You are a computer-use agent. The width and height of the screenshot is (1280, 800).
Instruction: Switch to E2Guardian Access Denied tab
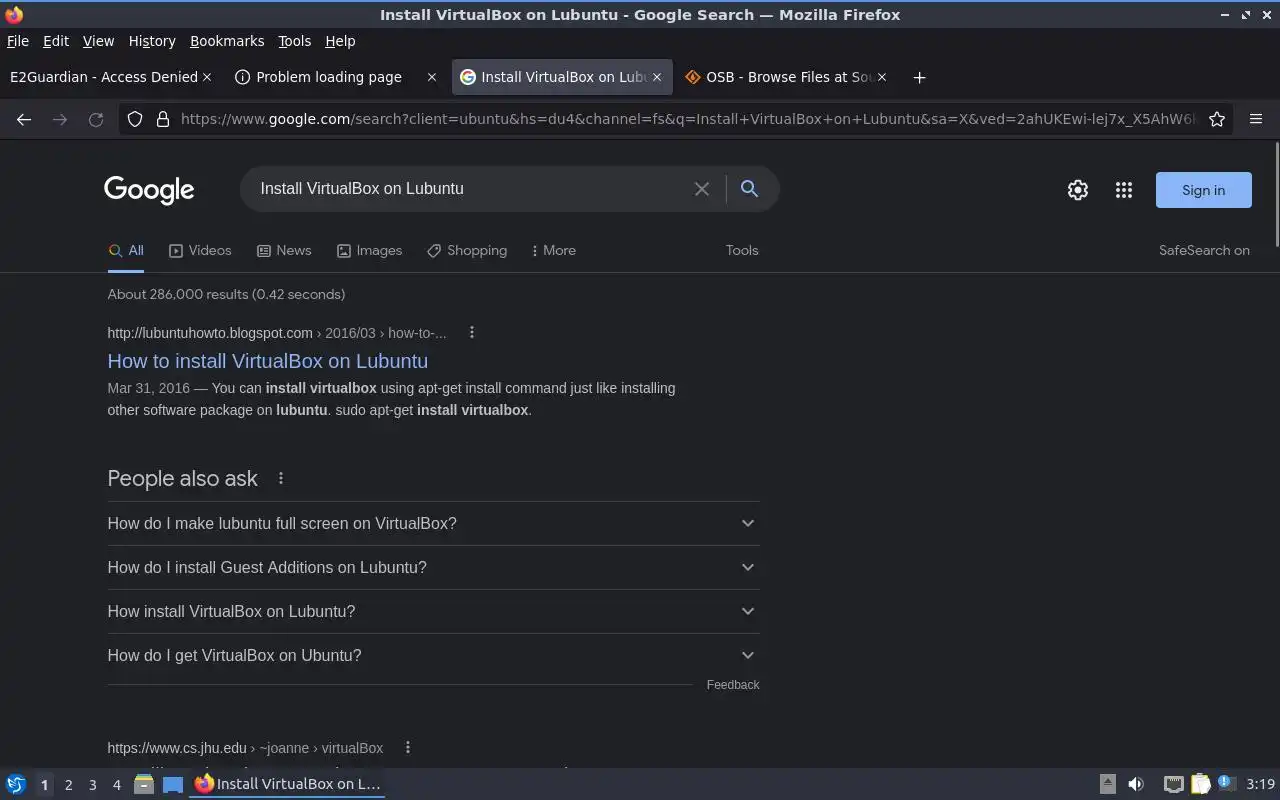click(103, 77)
